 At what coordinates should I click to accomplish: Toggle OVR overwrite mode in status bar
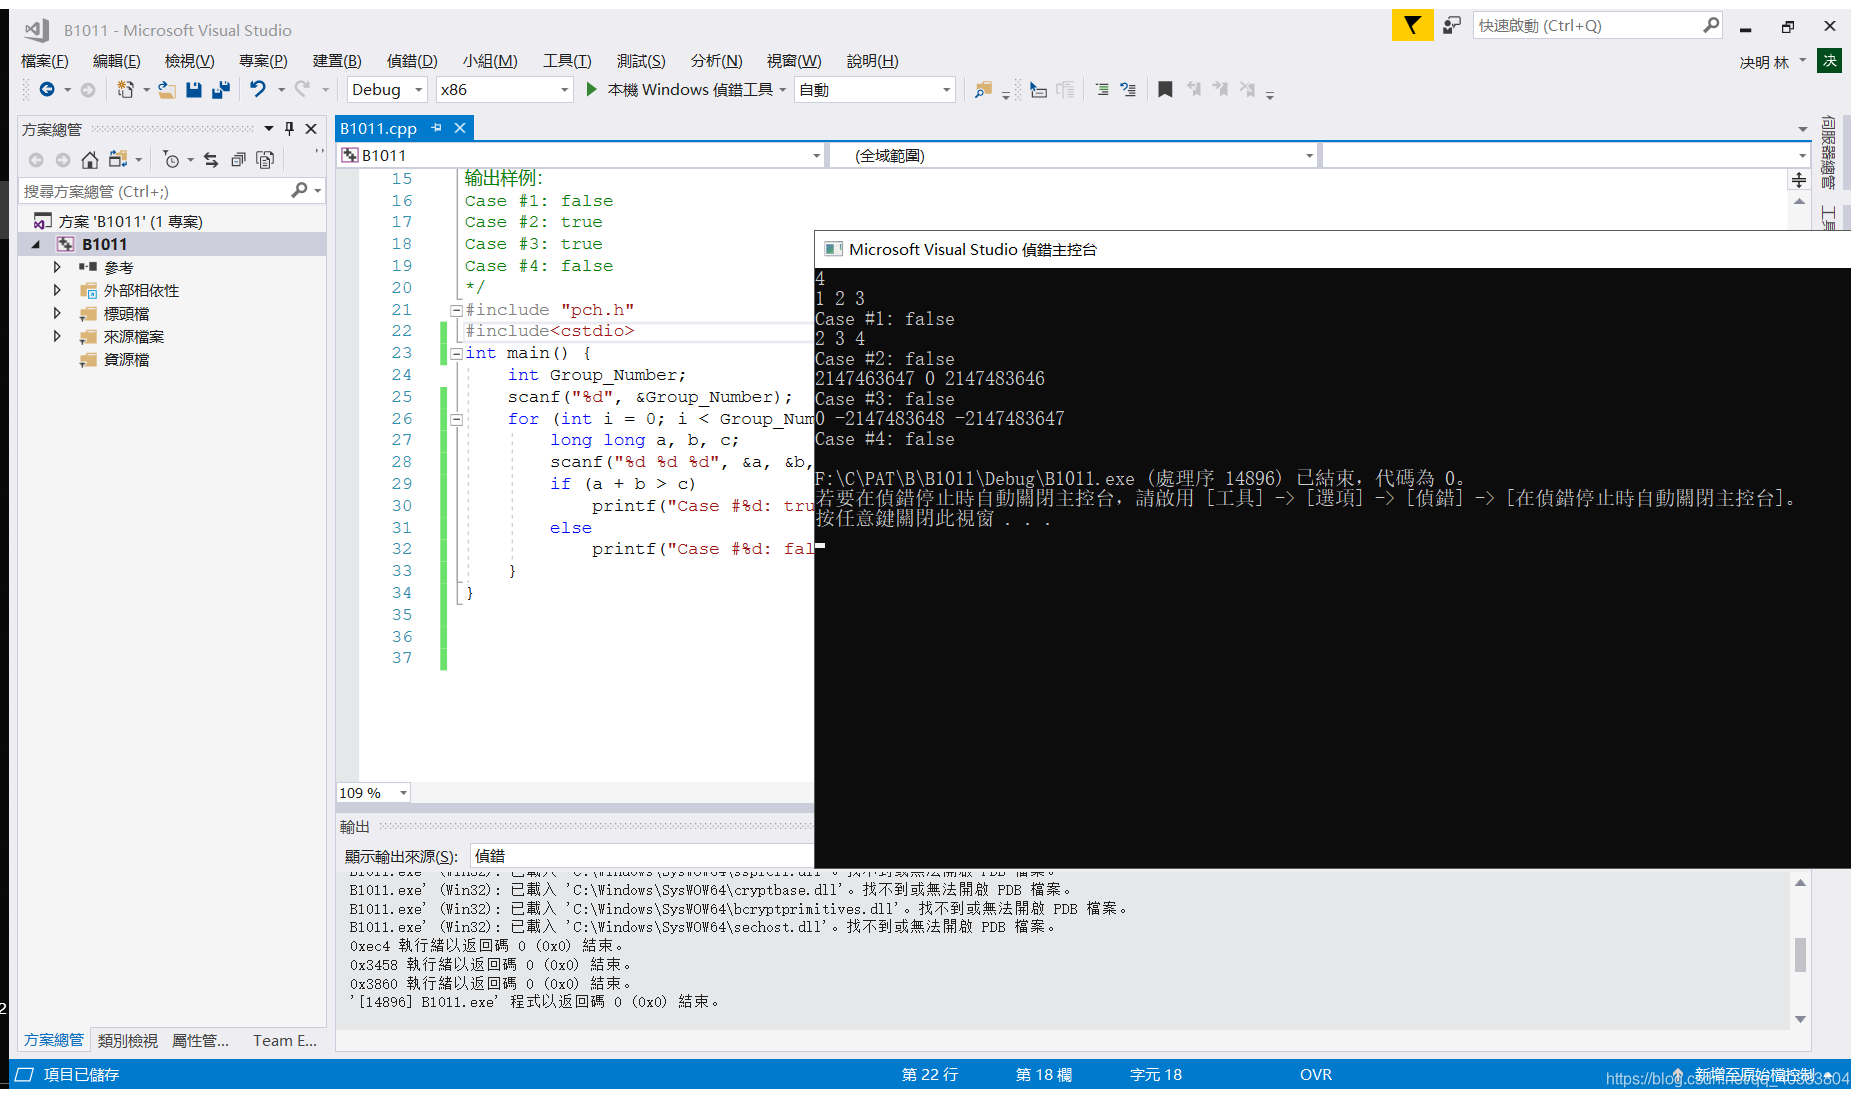pos(1315,1075)
